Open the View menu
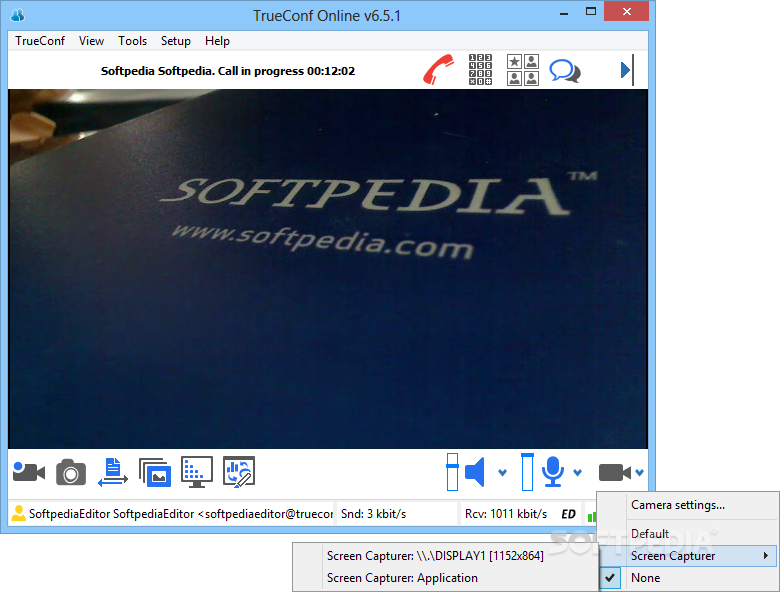This screenshot has height=592, width=780. click(91, 41)
